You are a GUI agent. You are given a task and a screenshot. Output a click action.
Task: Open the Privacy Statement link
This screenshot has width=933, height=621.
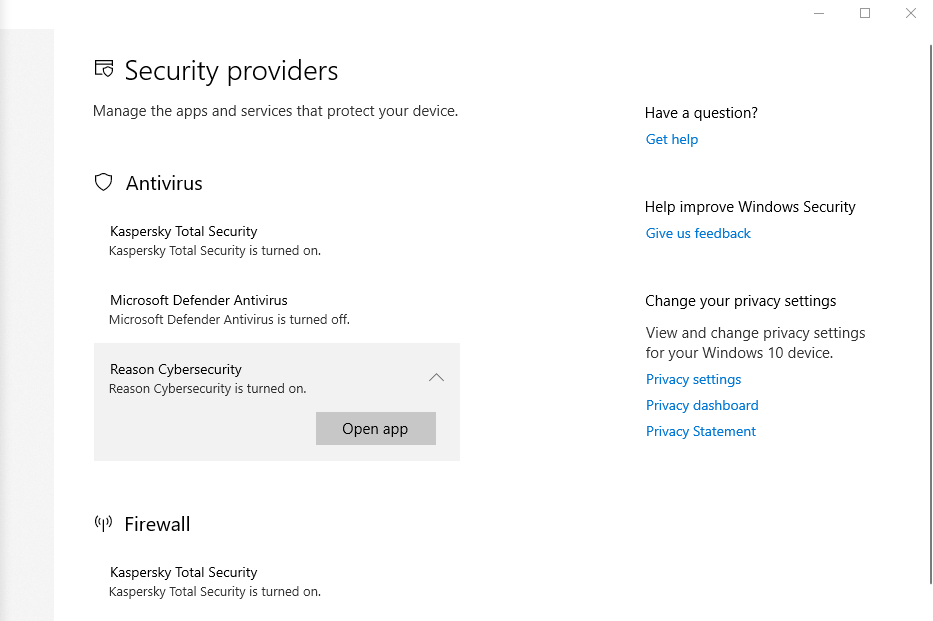(x=701, y=431)
